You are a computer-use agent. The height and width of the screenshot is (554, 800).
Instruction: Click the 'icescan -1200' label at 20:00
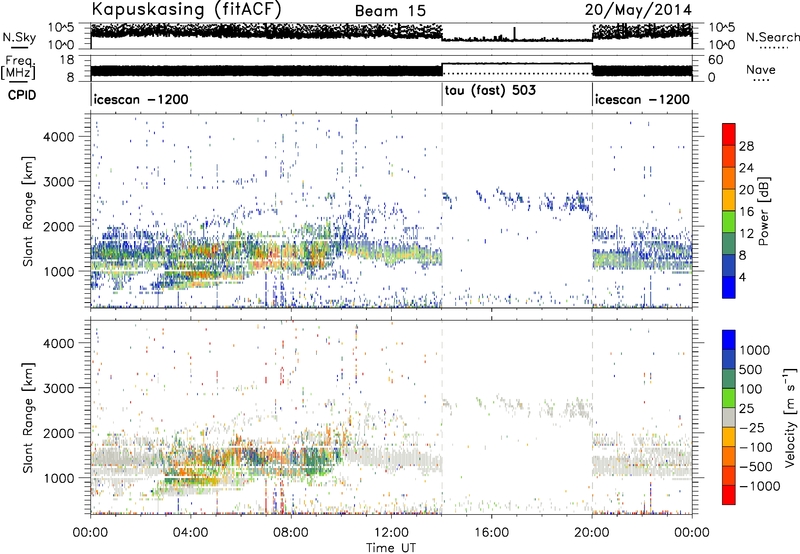pyautogui.click(x=642, y=99)
